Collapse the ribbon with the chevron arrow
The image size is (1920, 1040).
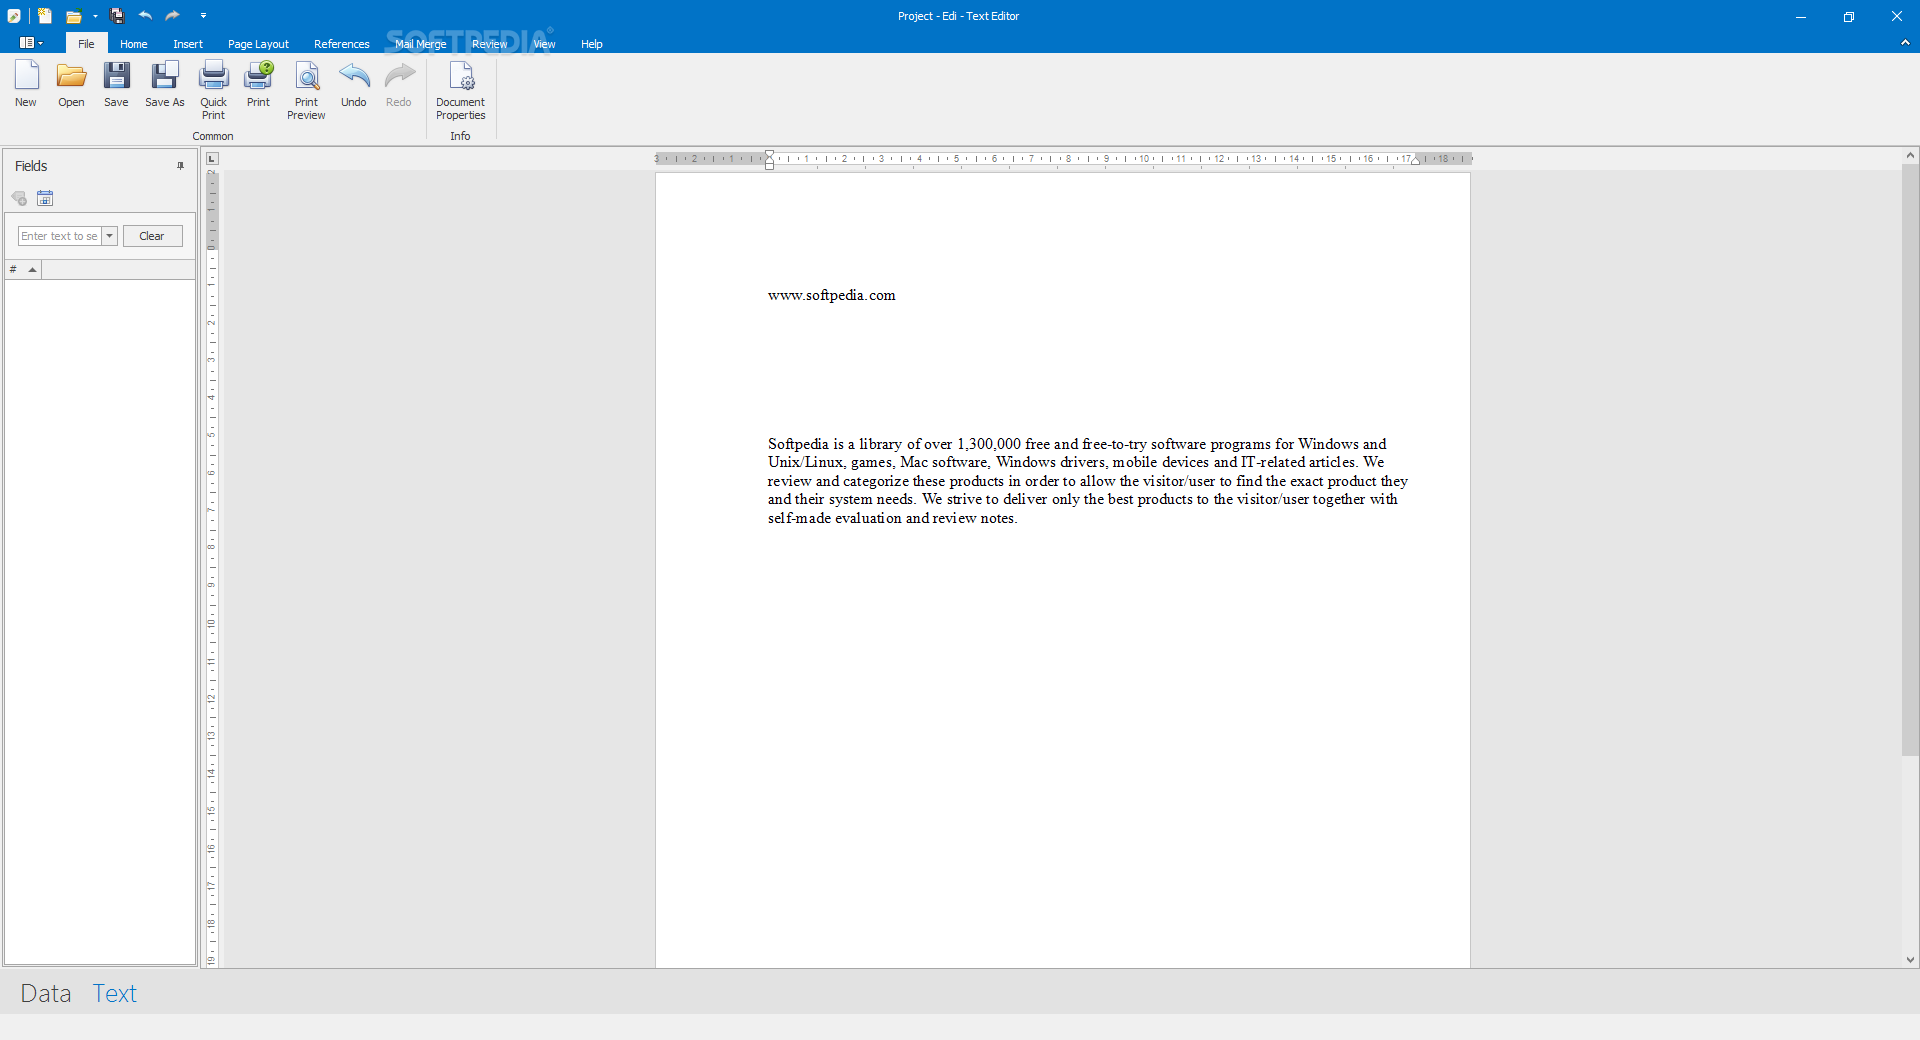click(x=1905, y=43)
